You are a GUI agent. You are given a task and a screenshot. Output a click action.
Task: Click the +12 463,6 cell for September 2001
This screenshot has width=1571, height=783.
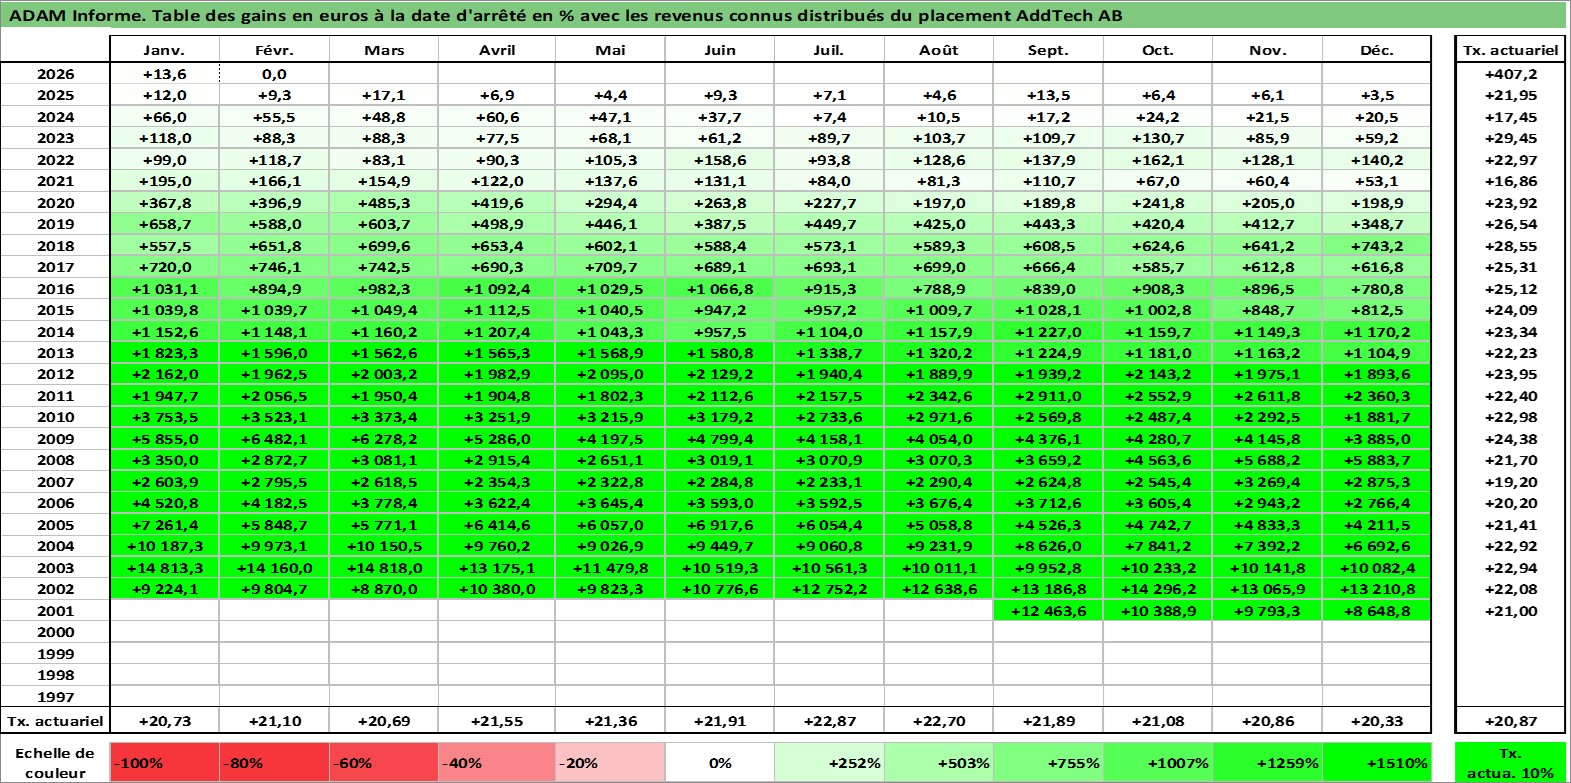point(1048,611)
